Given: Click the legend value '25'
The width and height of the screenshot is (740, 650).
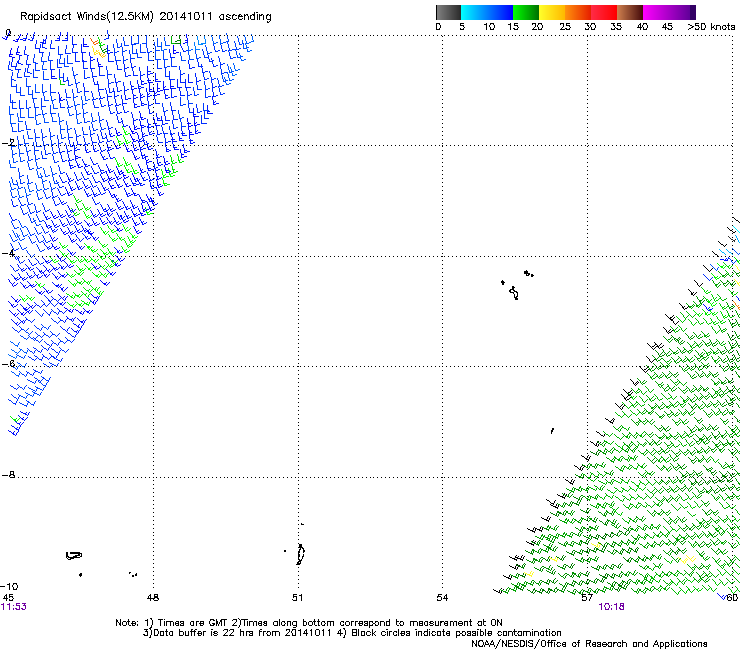Looking at the screenshot, I should coord(565,27).
